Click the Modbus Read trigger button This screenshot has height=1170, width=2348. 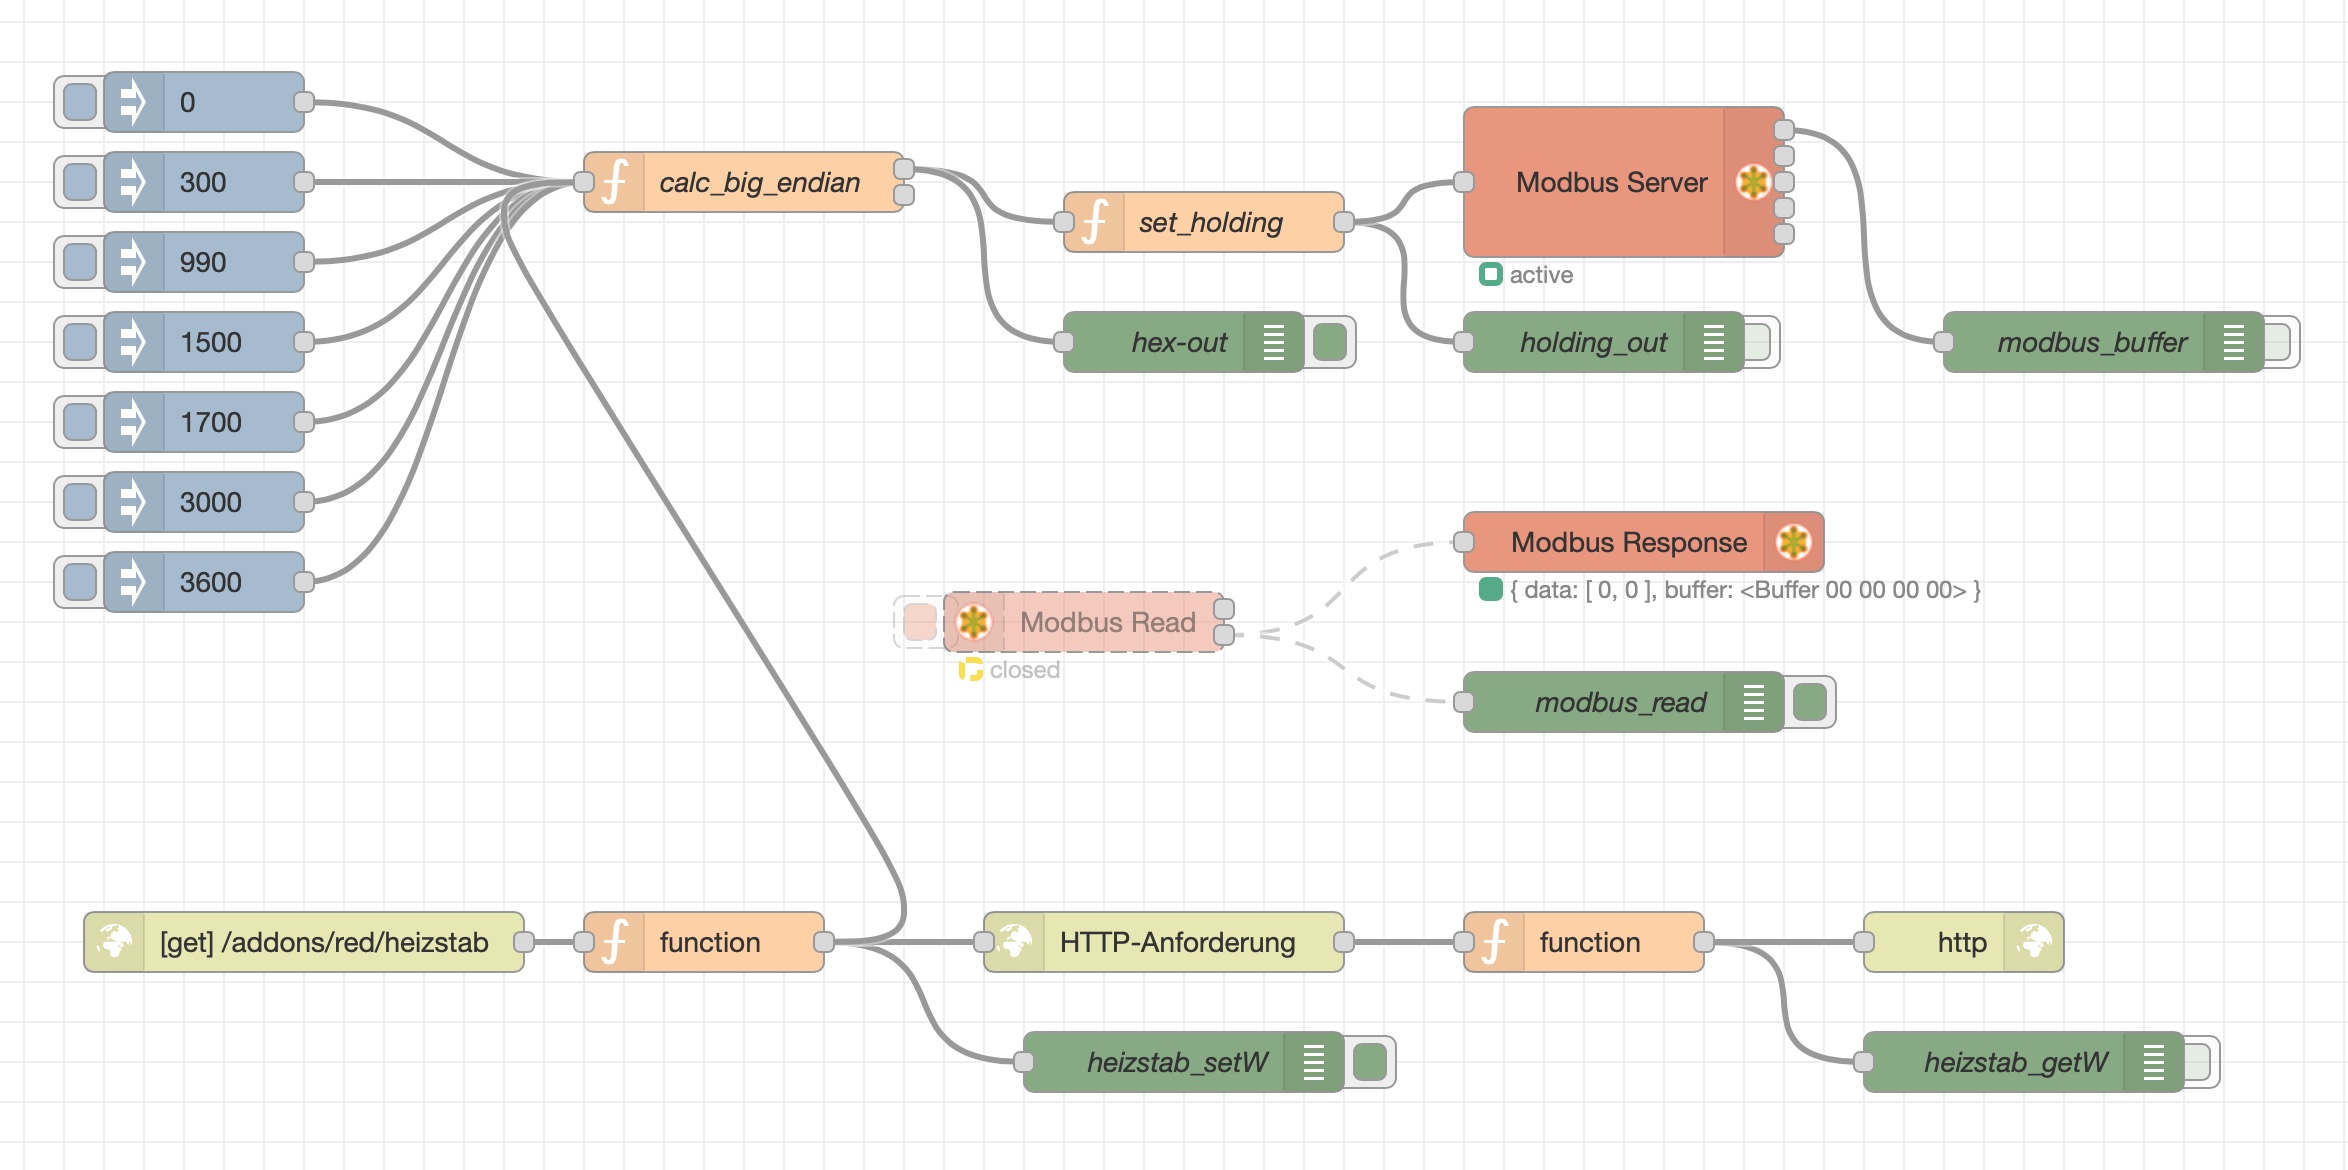coord(919,622)
